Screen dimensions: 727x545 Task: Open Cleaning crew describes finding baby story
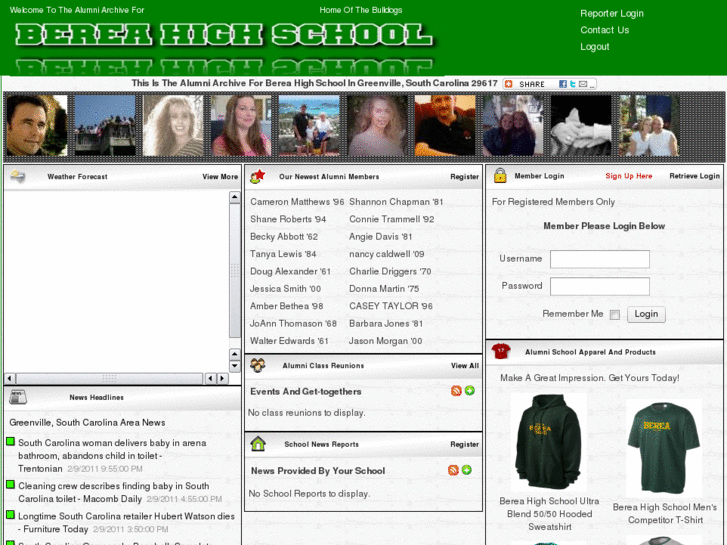(x=114, y=492)
